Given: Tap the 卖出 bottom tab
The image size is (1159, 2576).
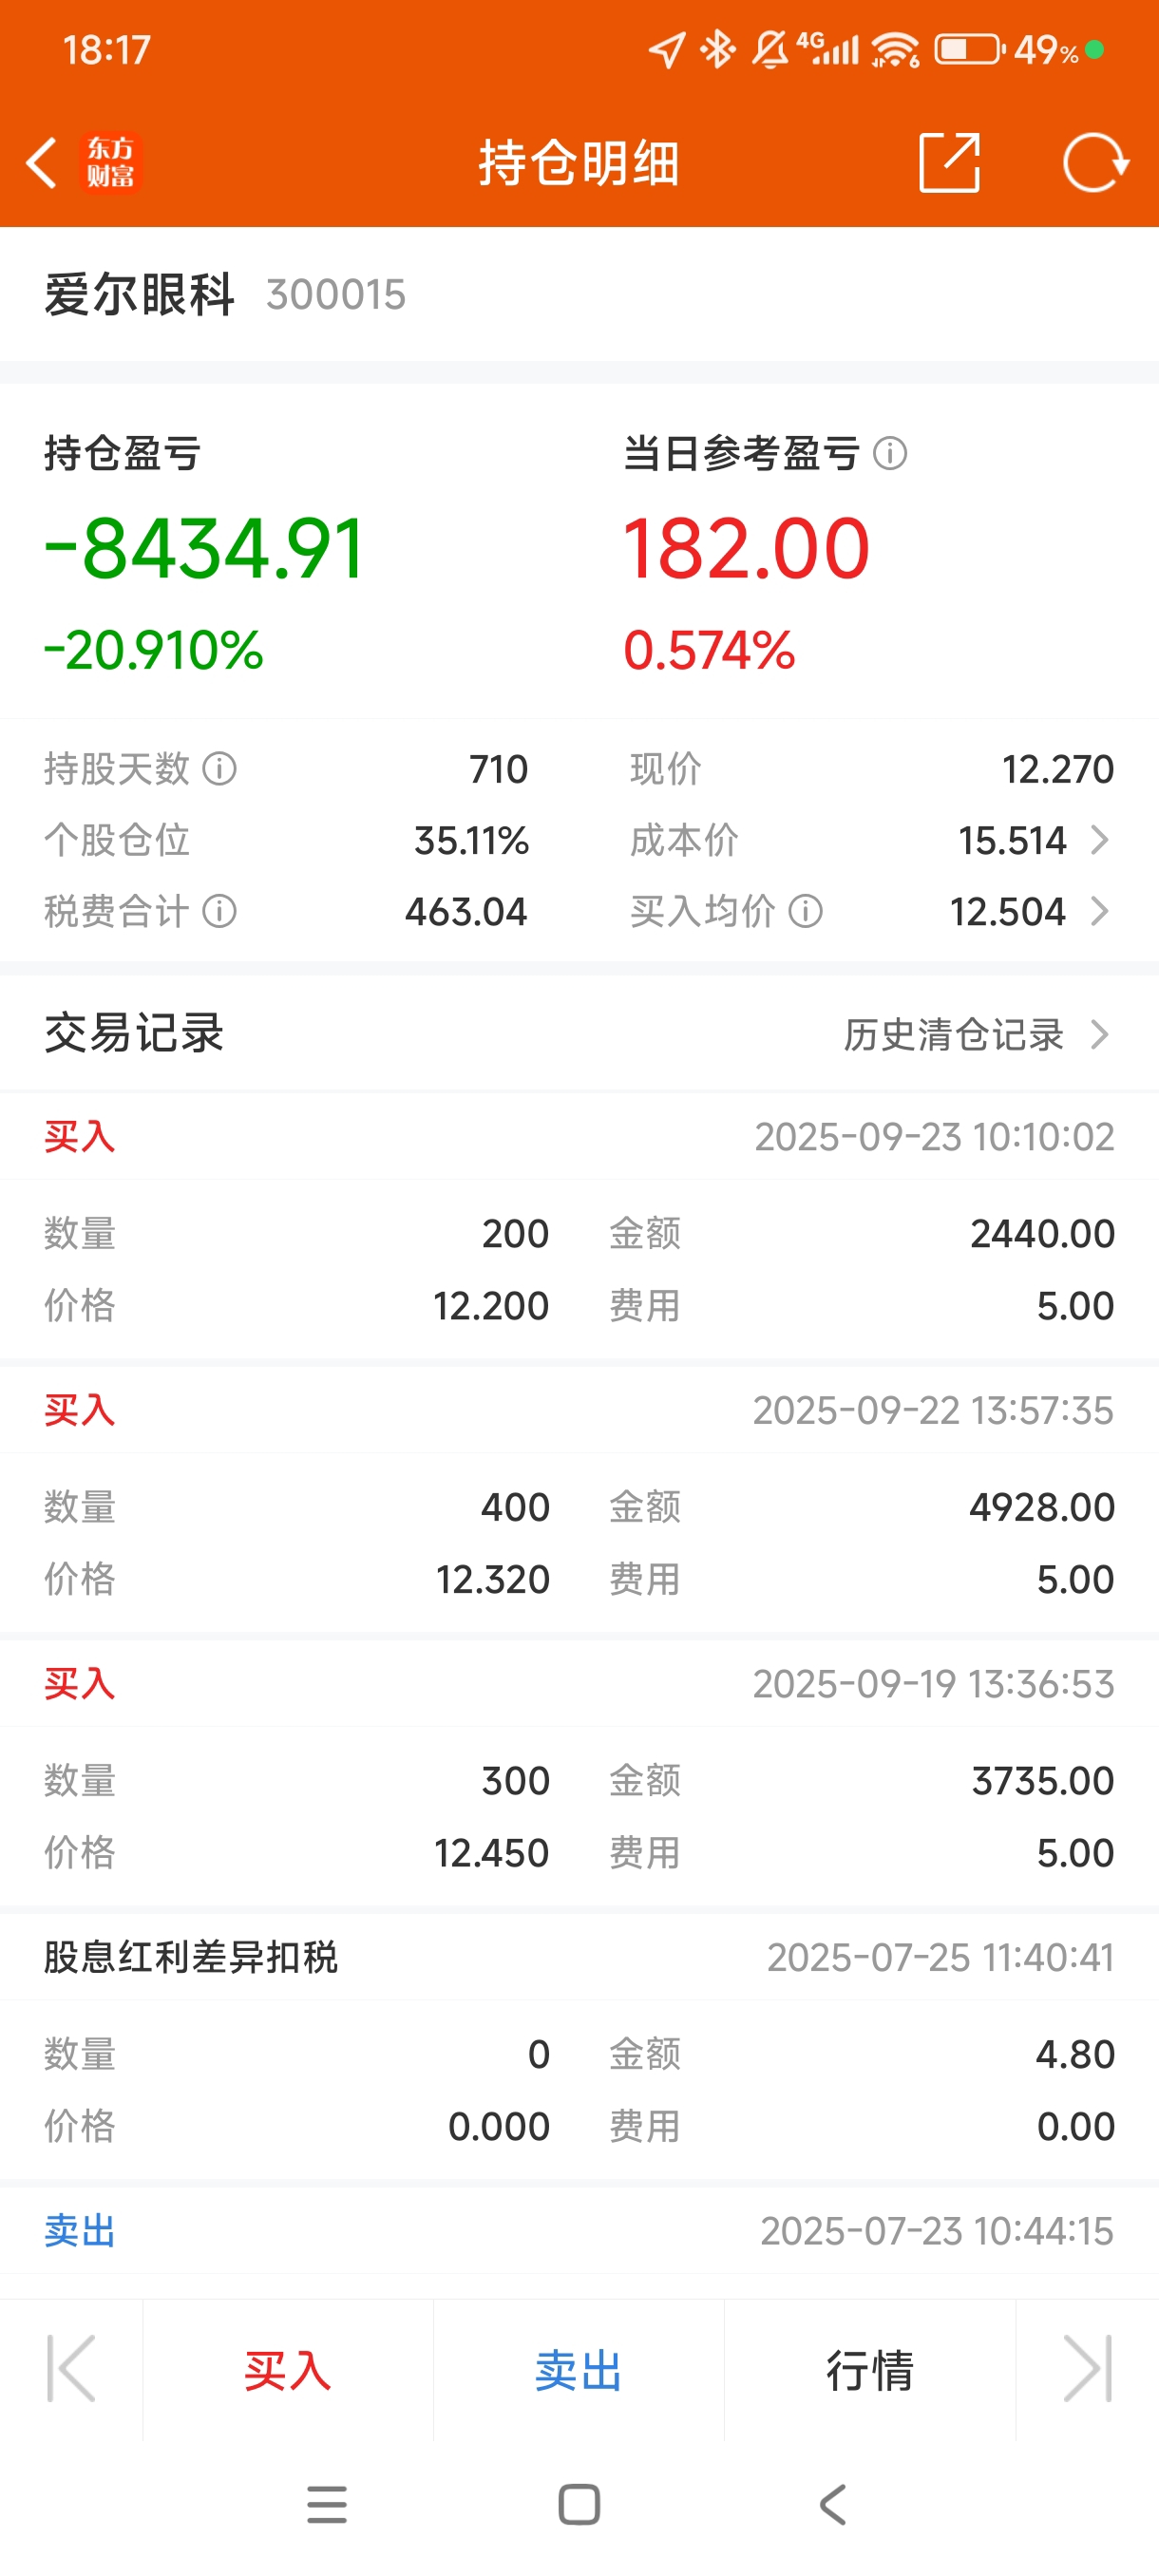Looking at the screenshot, I should click(578, 2370).
